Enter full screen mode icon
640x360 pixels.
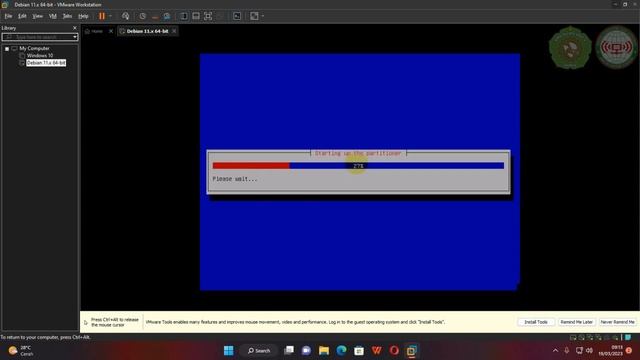208,16
